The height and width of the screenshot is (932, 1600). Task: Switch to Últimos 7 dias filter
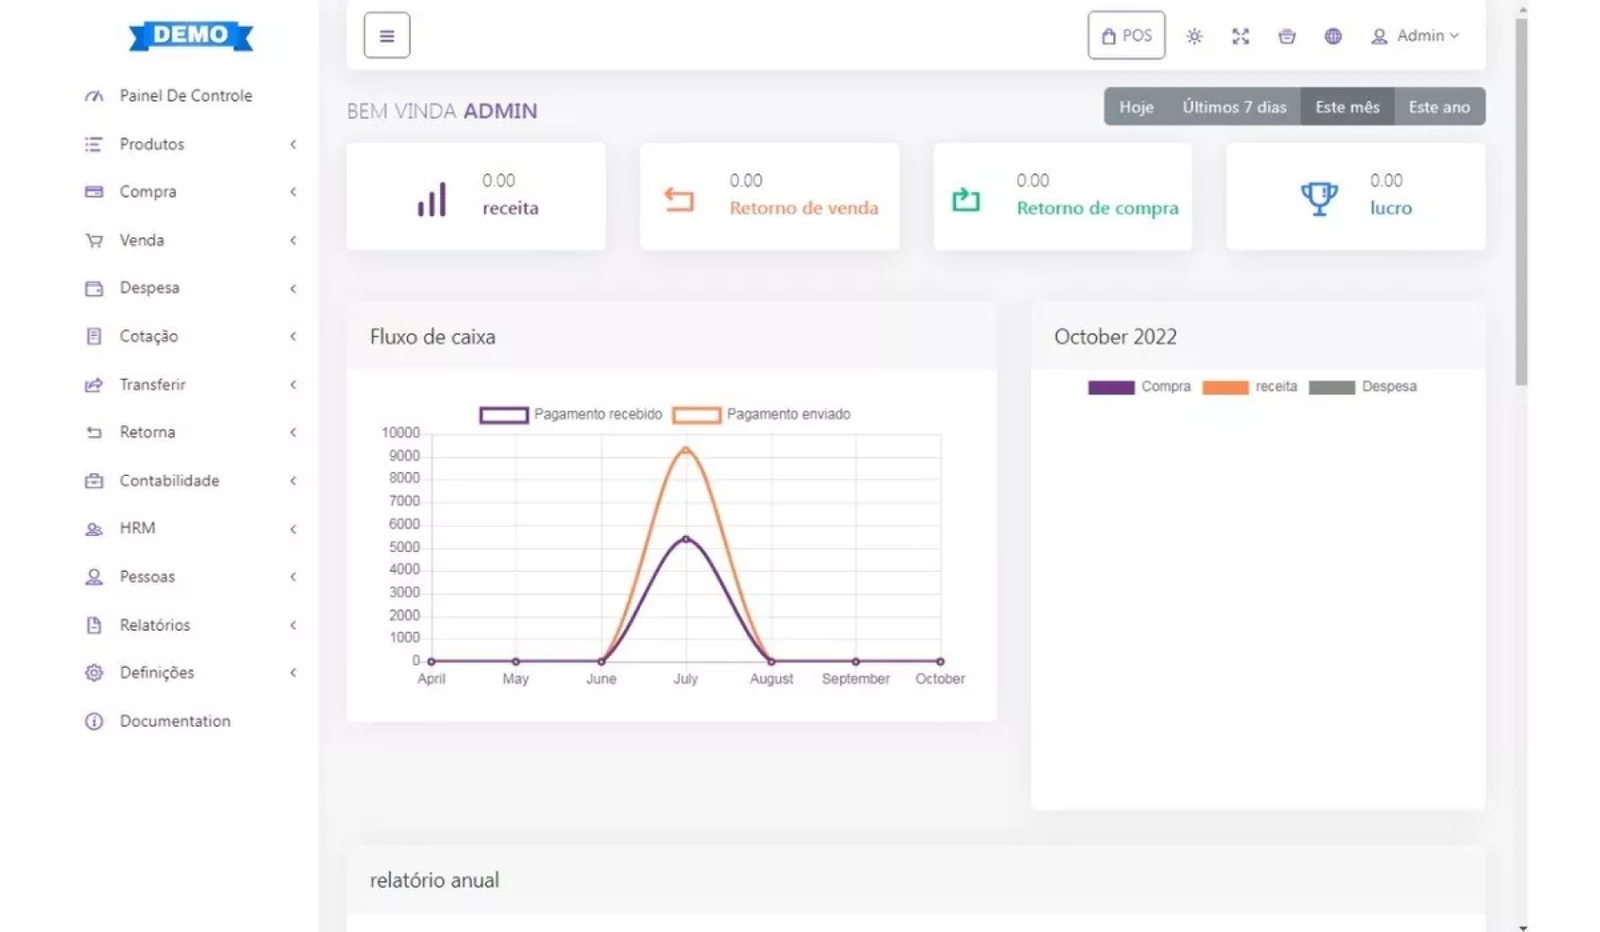[x=1234, y=107]
